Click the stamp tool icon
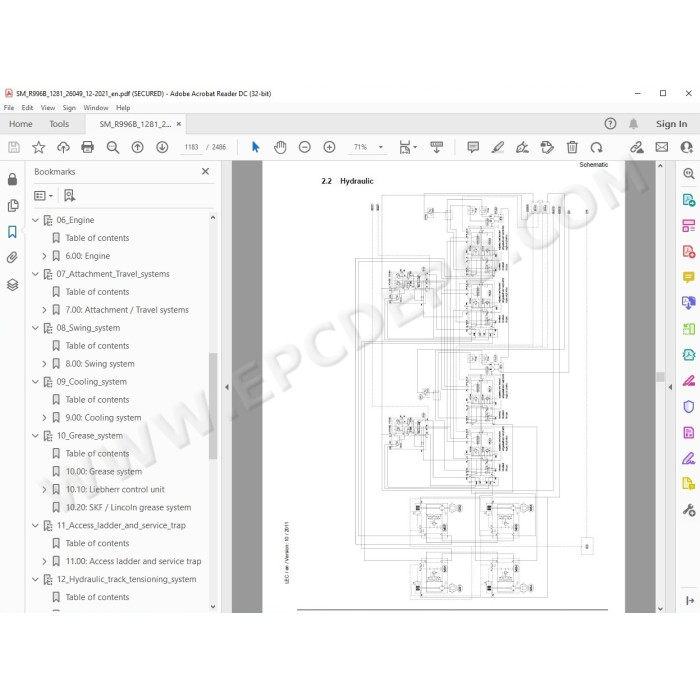Screen dimensions: 700x700 [547, 147]
